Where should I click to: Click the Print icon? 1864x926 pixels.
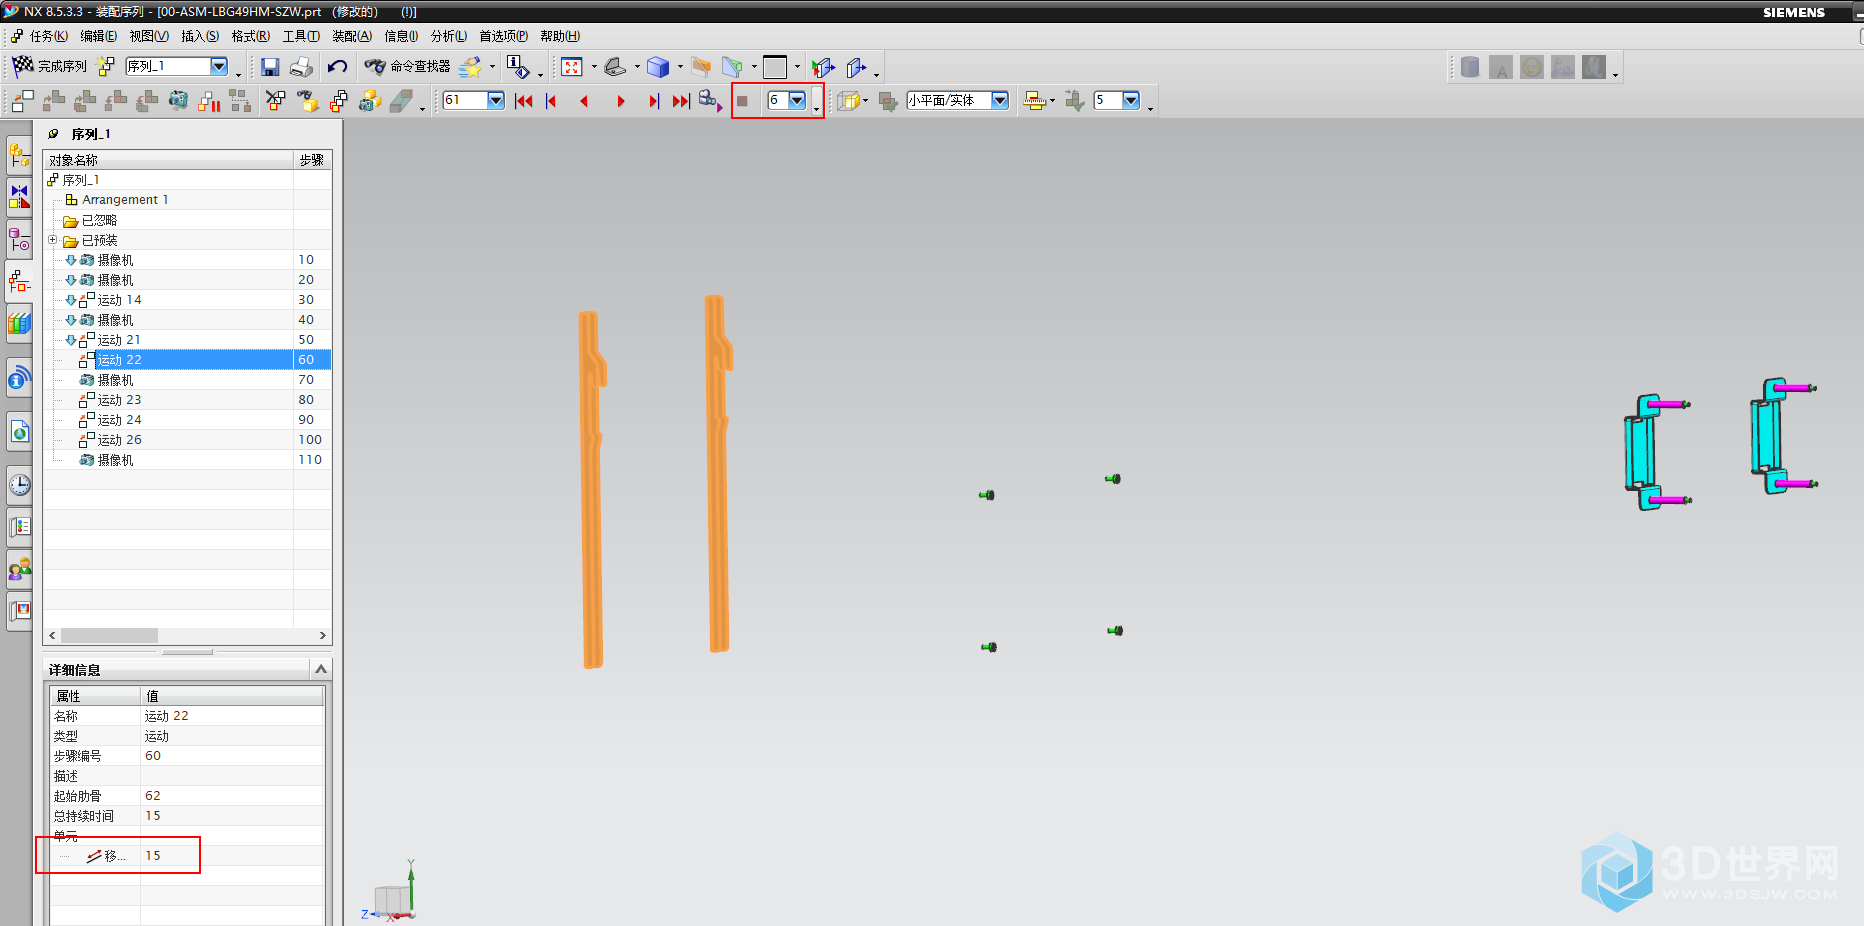[301, 67]
